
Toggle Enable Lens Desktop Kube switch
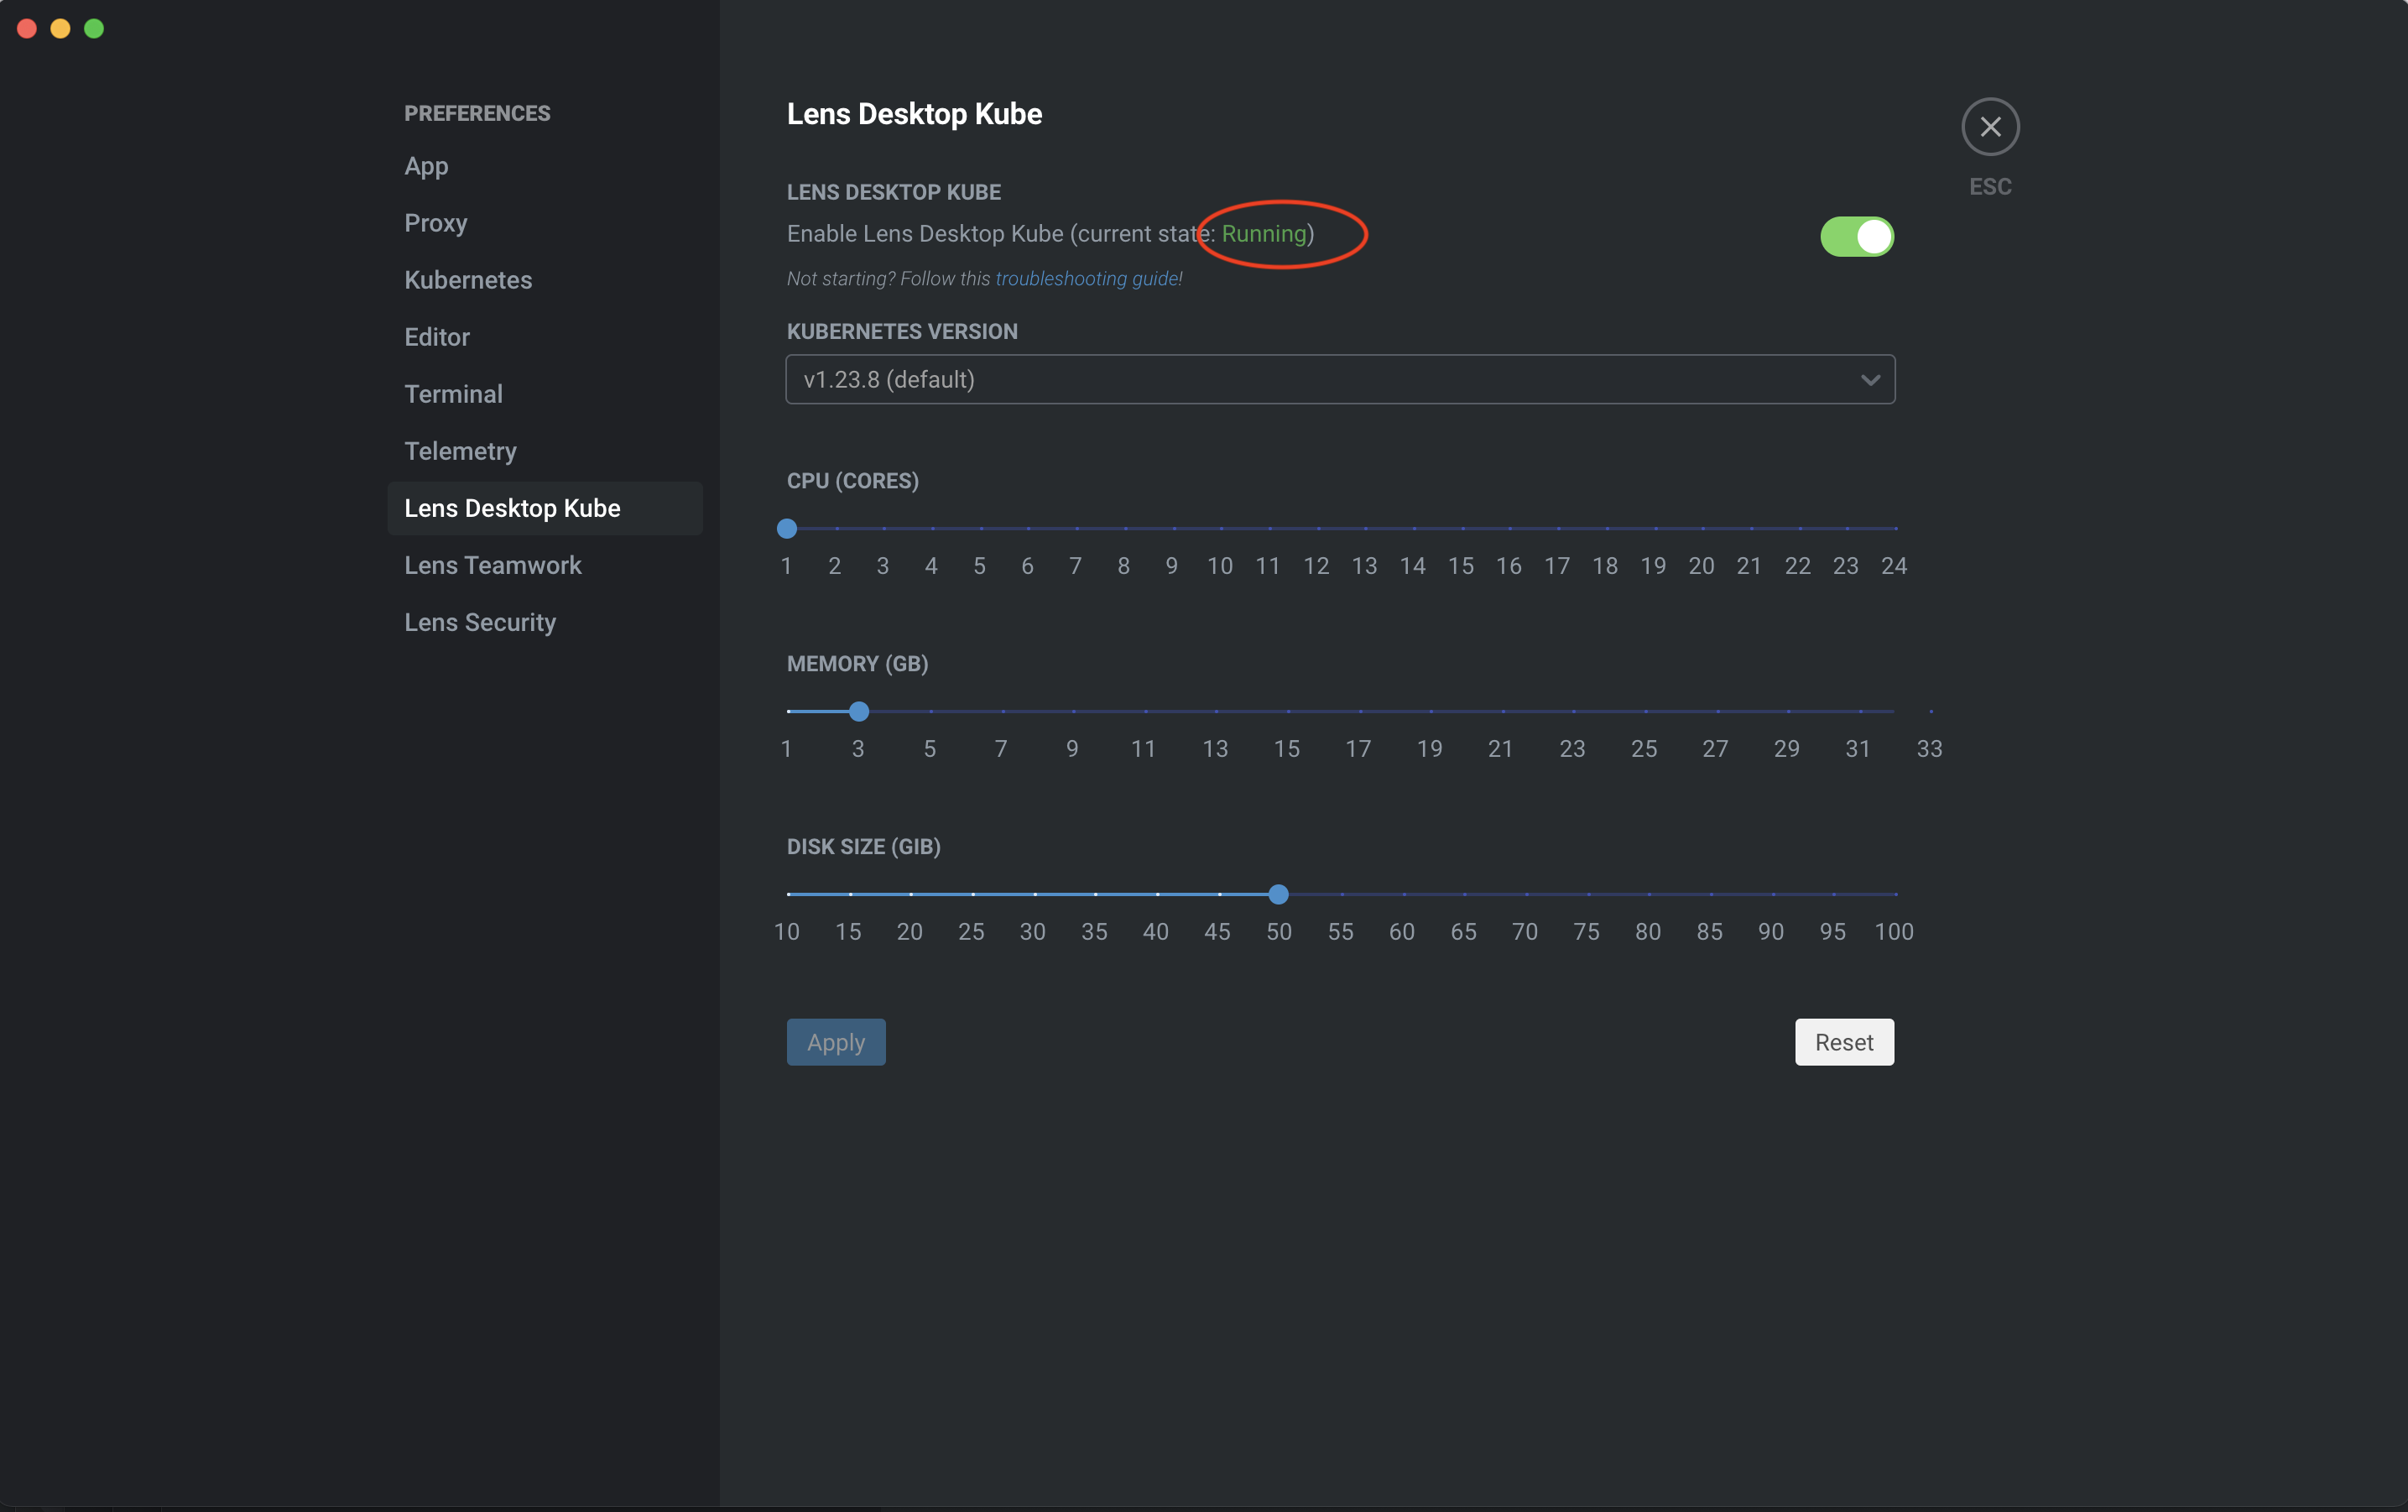(x=1856, y=237)
